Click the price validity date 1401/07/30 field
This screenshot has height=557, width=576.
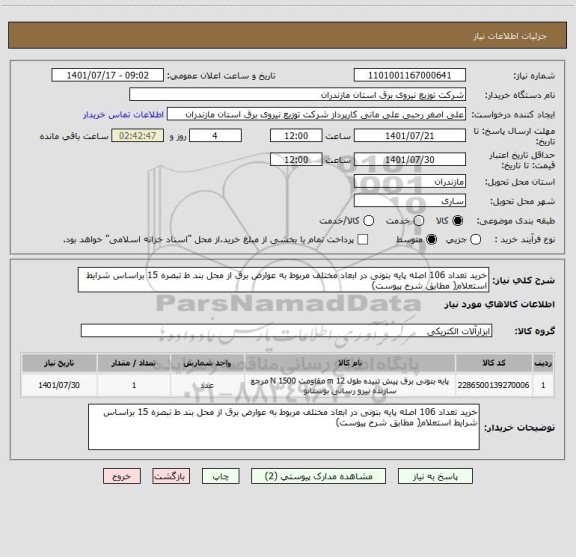(410, 159)
